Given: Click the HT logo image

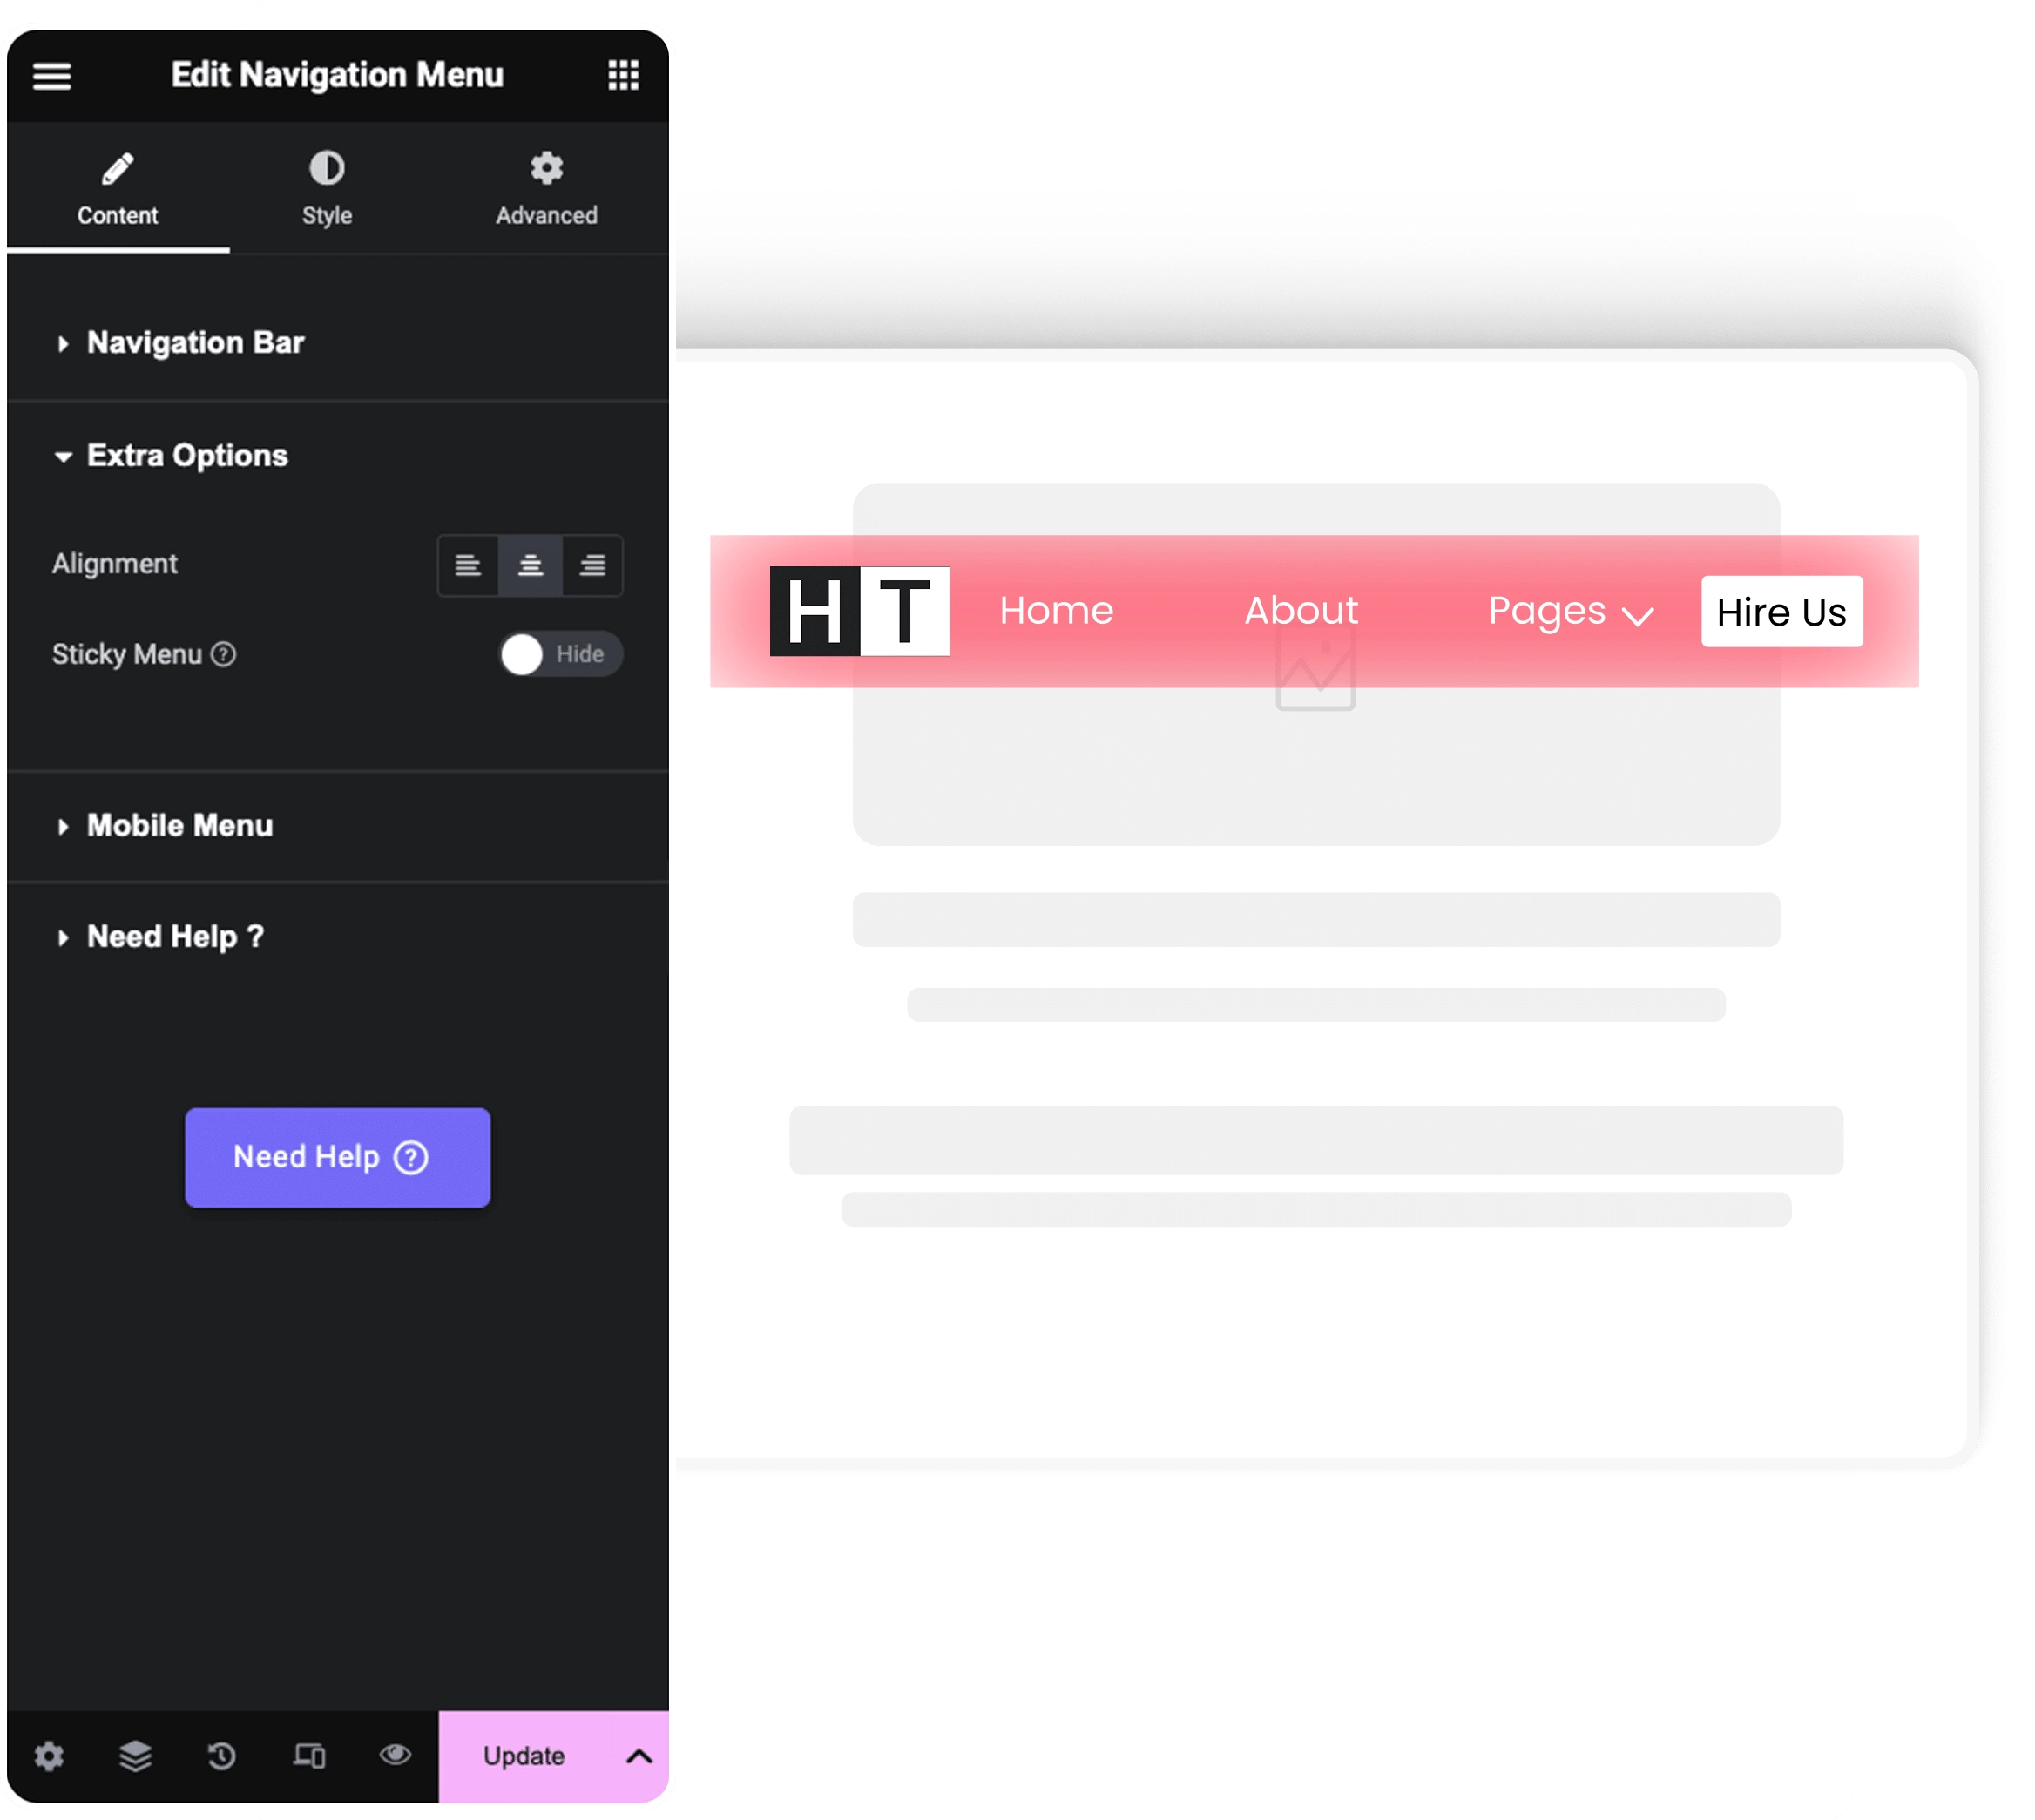Looking at the screenshot, I should coord(859,611).
